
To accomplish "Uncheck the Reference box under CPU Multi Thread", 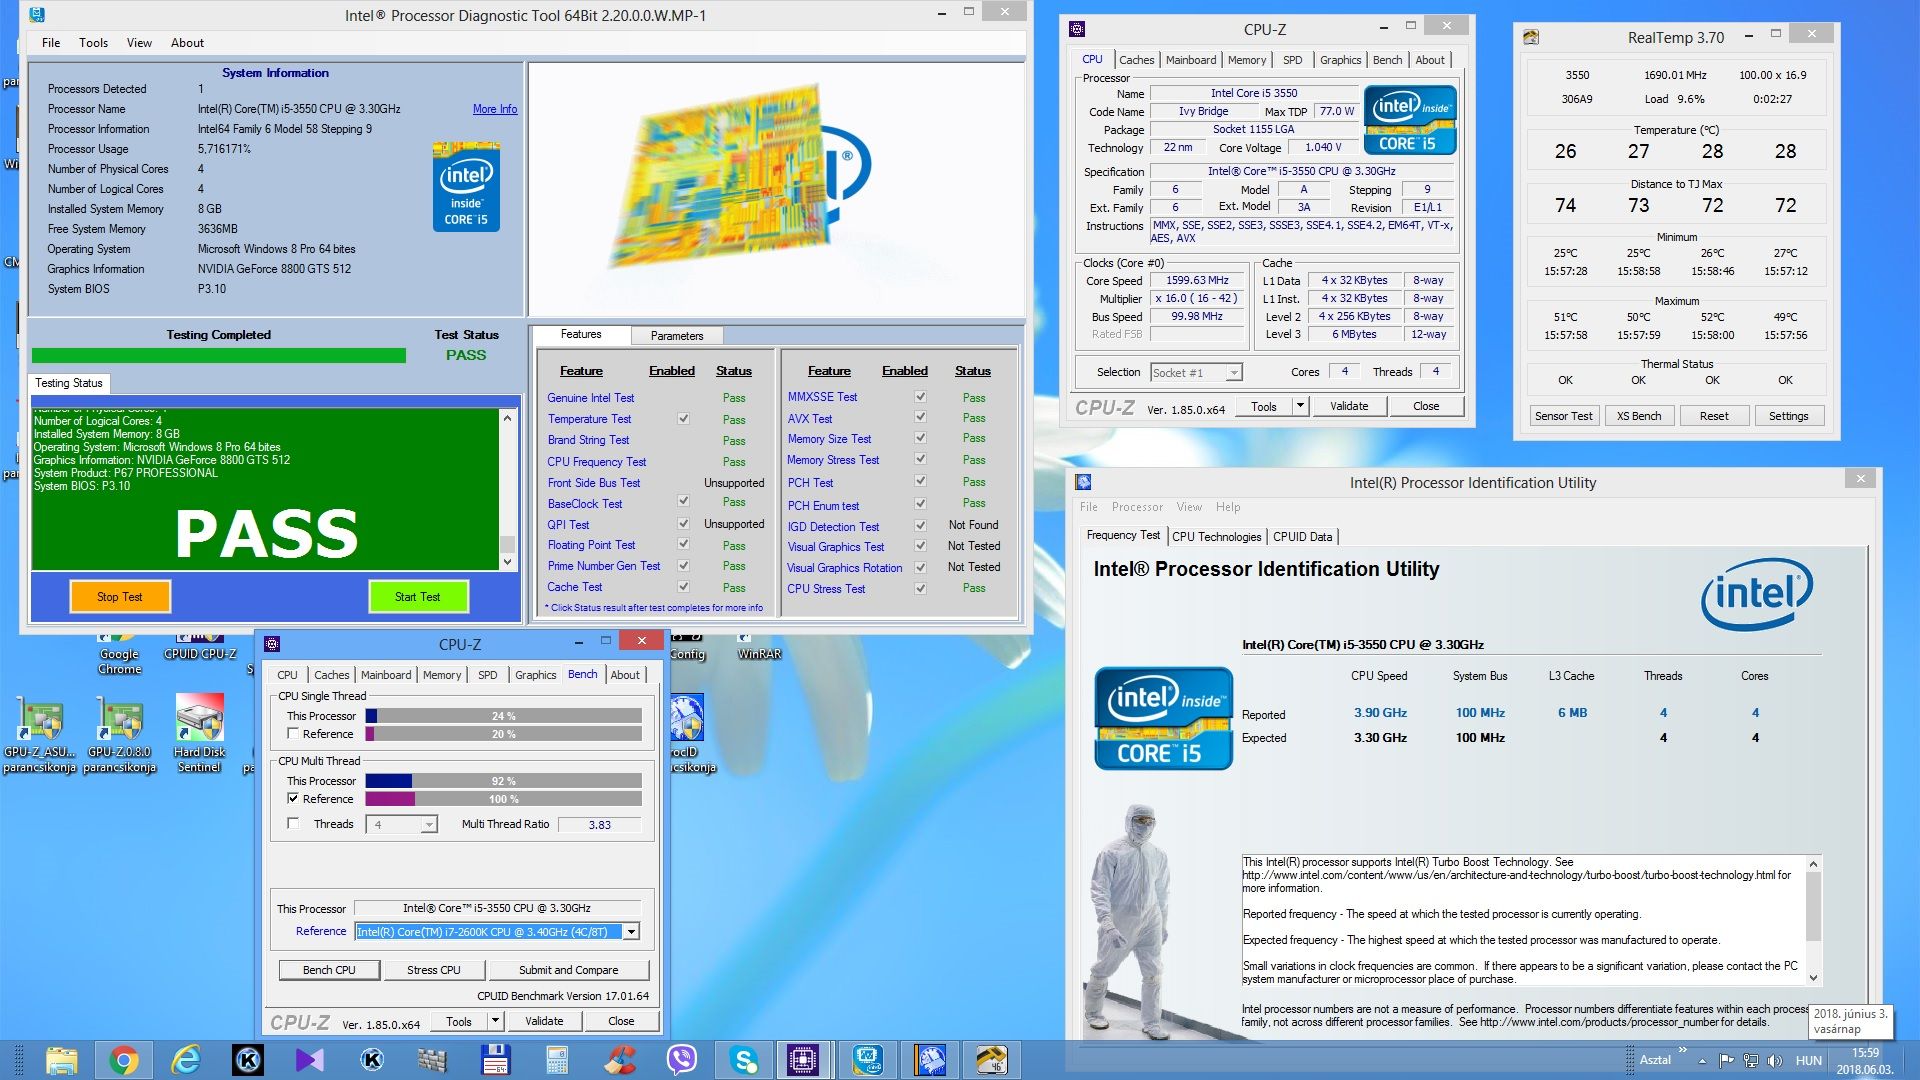I will tap(293, 798).
